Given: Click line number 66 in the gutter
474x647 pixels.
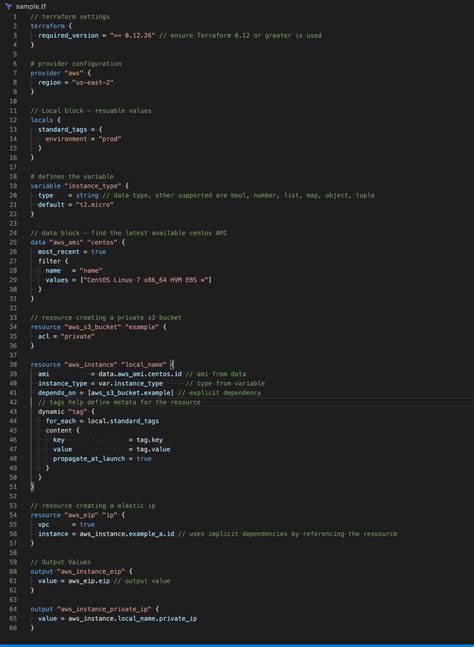Looking at the screenshot, I should click(13, 628).
